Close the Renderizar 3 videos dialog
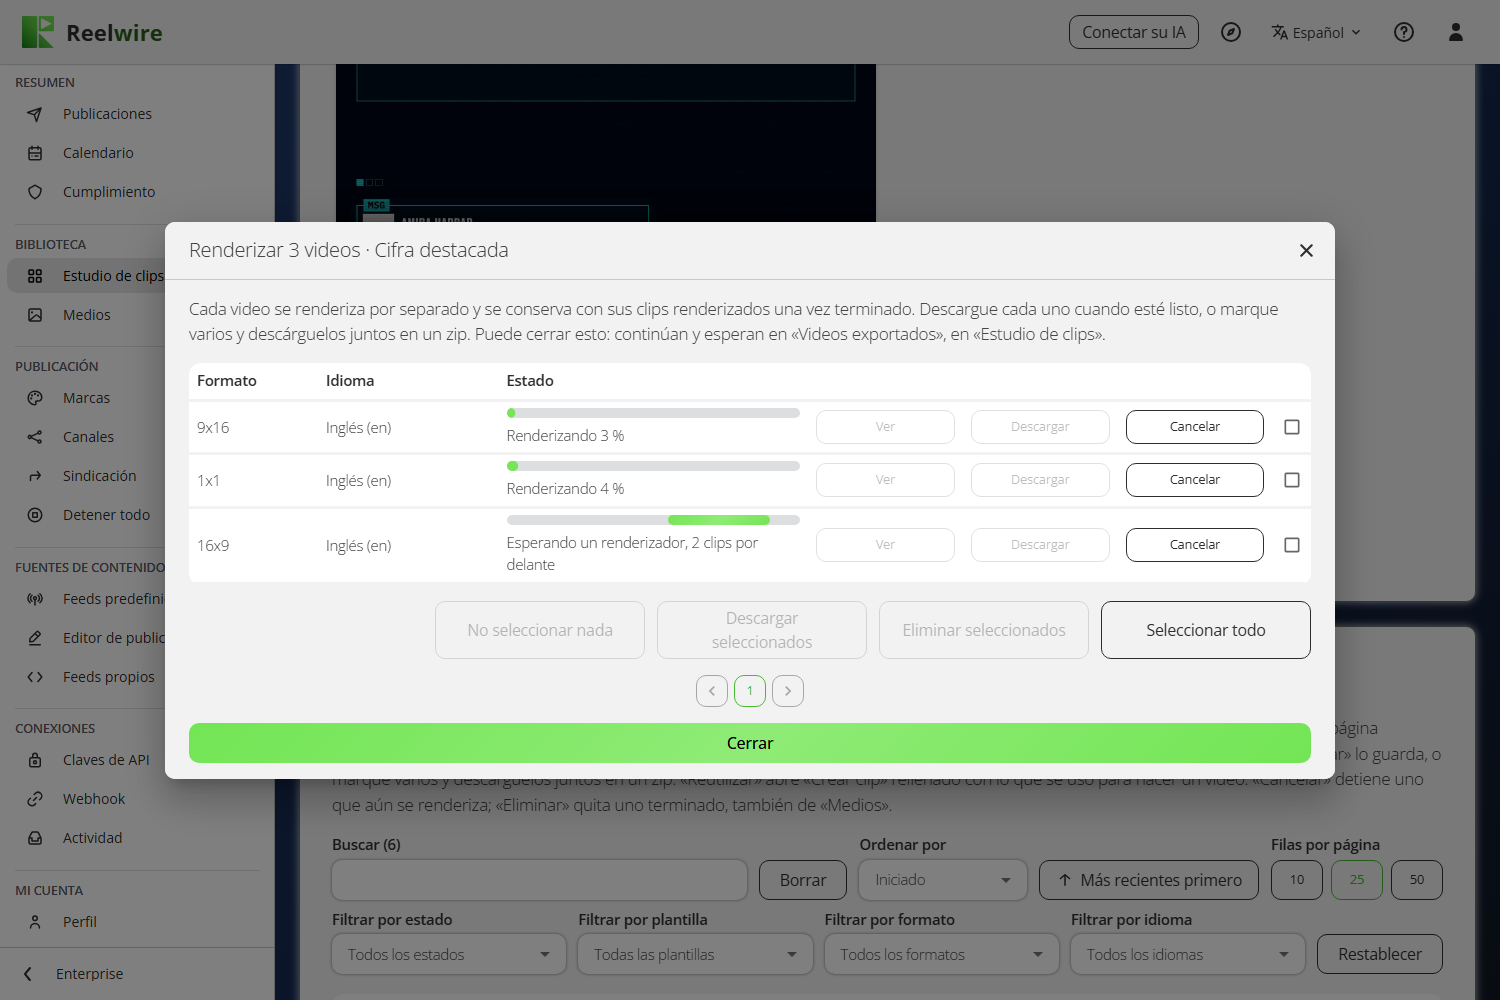1500x1000 pixels. tap(1306, 251)
